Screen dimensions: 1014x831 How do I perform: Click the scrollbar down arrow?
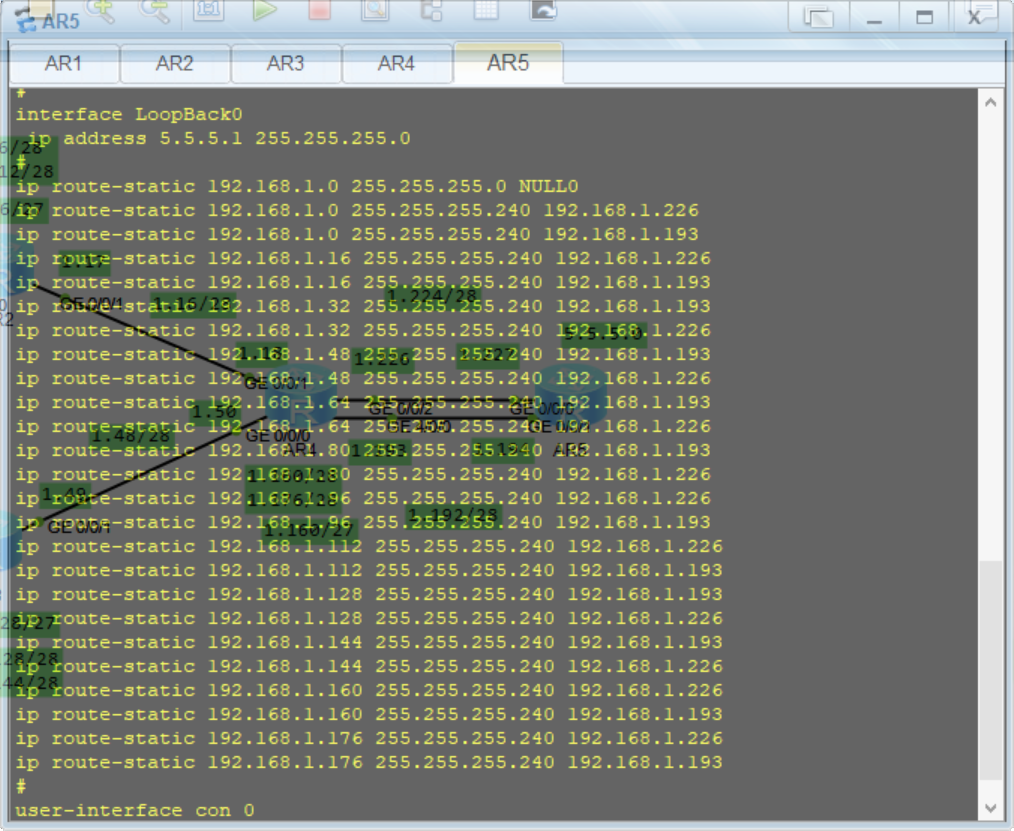[991, 808]
